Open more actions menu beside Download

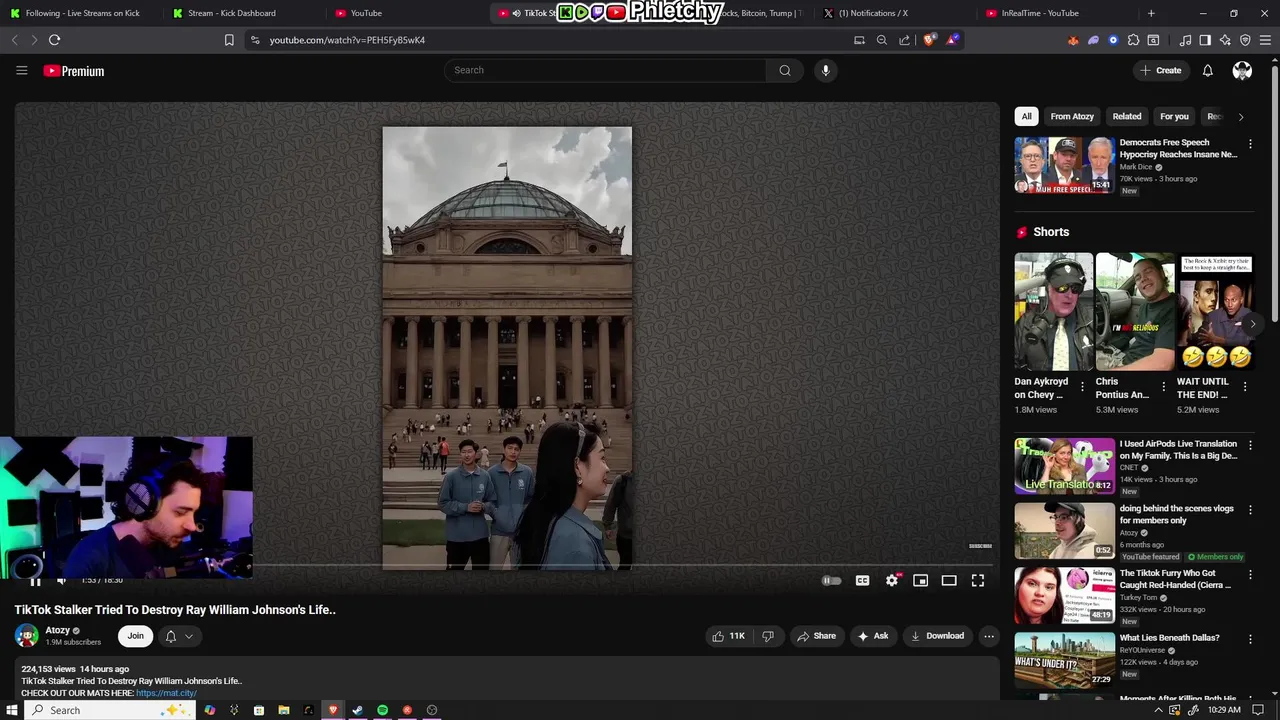click(989, 636)
